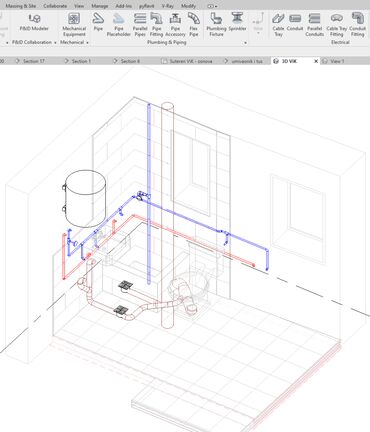
Task: Click the greyed-out Wire tool
Action: 258,22
